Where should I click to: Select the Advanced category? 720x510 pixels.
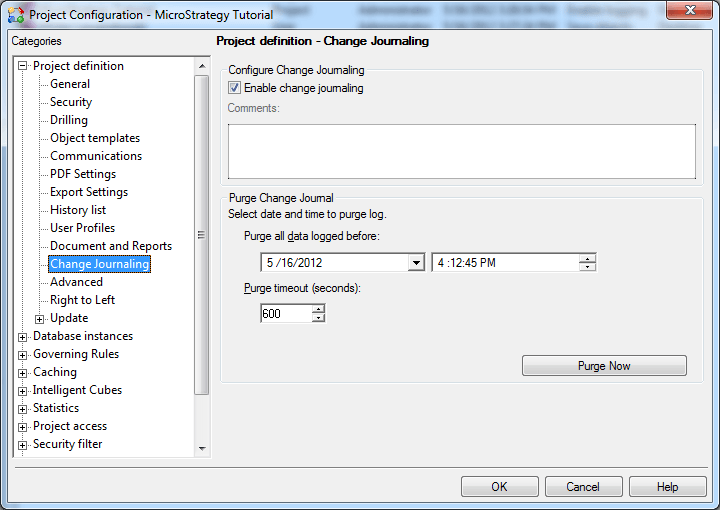tap(76, 282)
